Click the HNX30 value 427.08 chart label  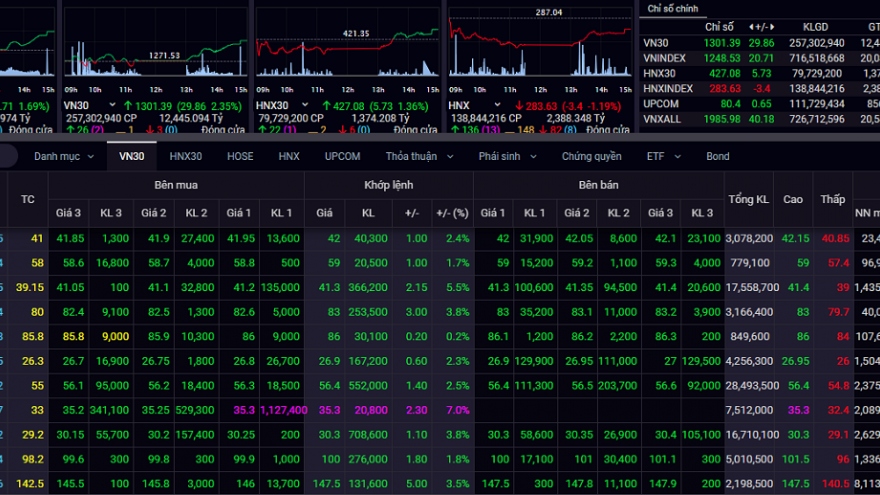click(x=348, y=106)
